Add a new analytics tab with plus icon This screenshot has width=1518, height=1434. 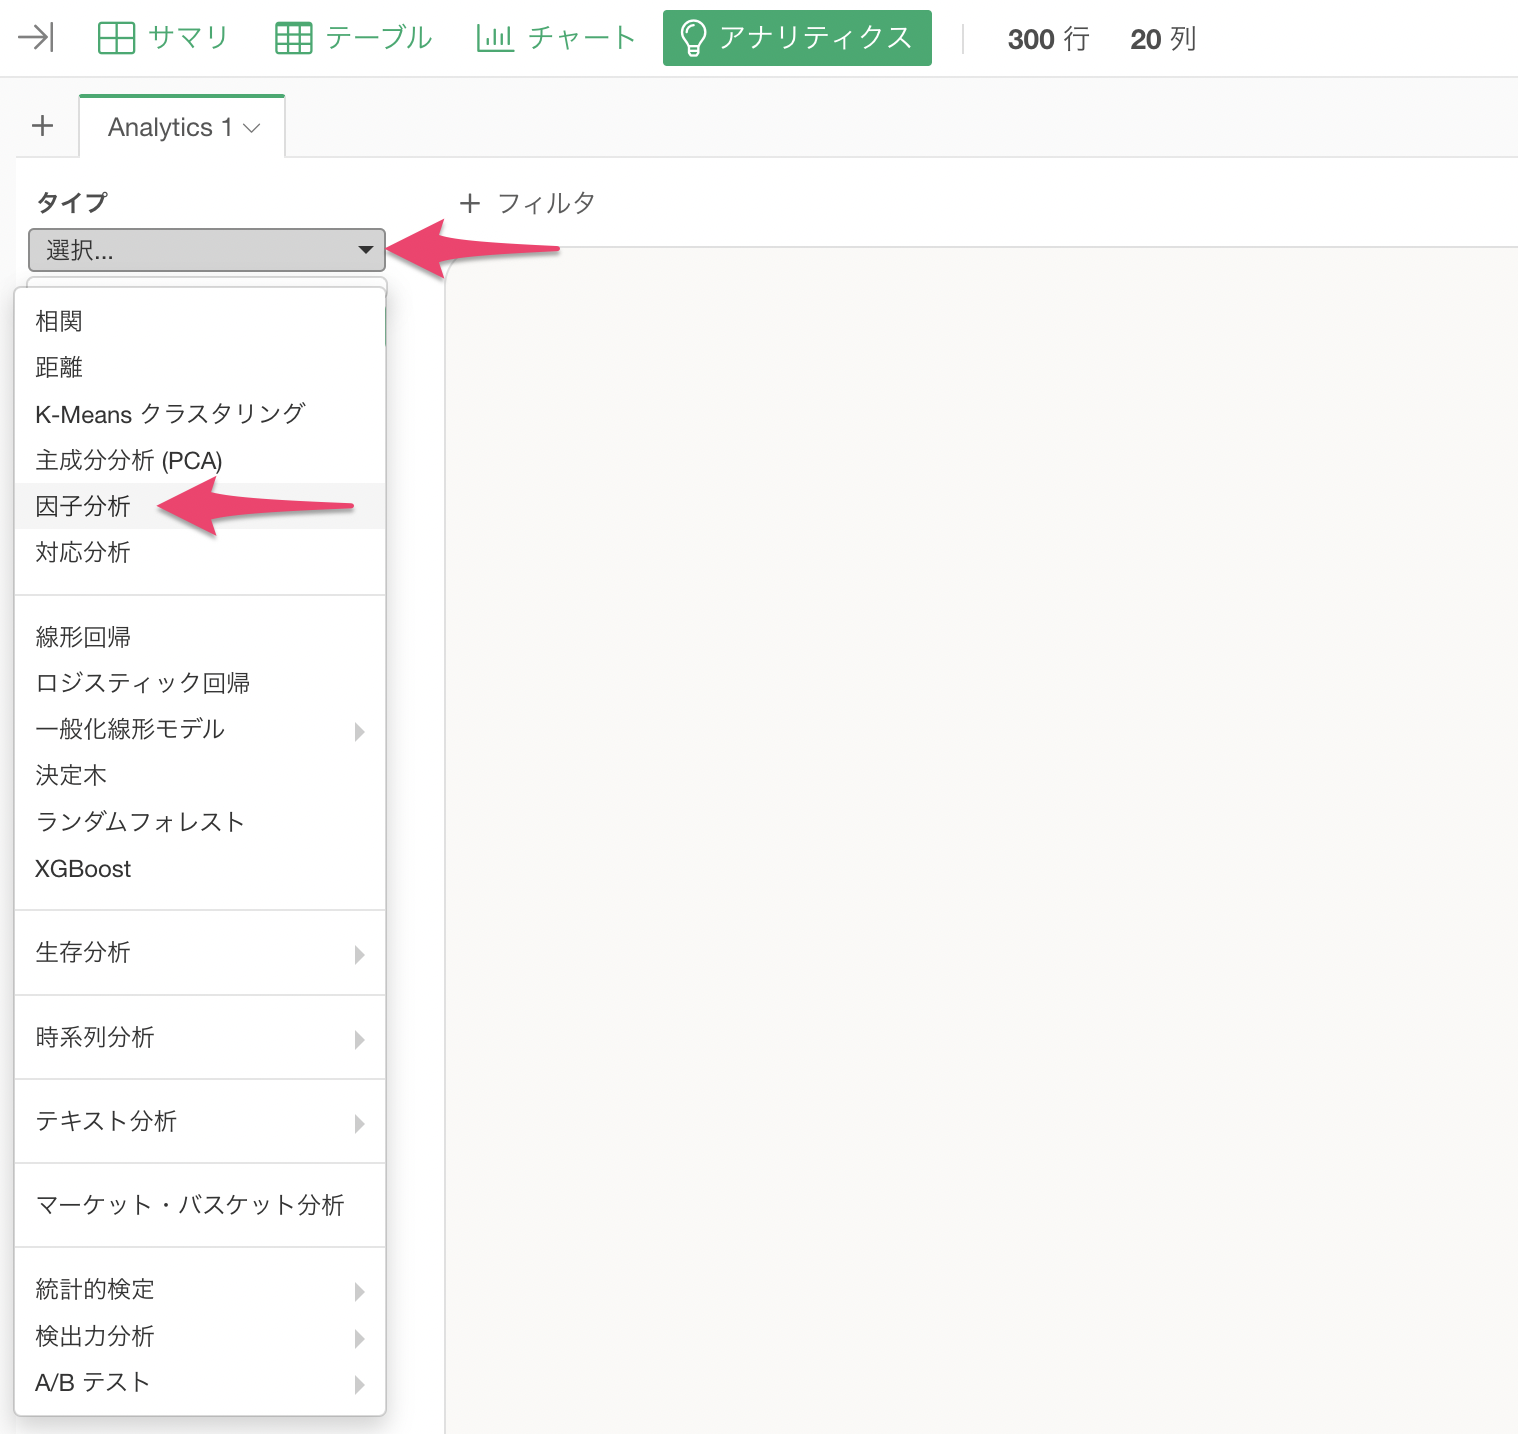point(42,126)
